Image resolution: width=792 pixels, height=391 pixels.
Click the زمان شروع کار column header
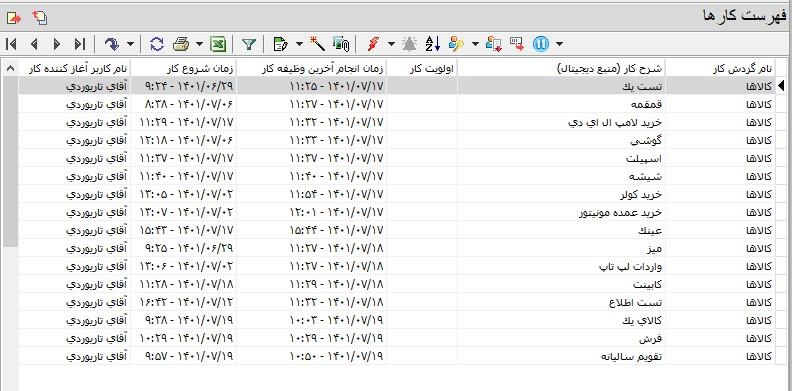(x=183, y=69)
